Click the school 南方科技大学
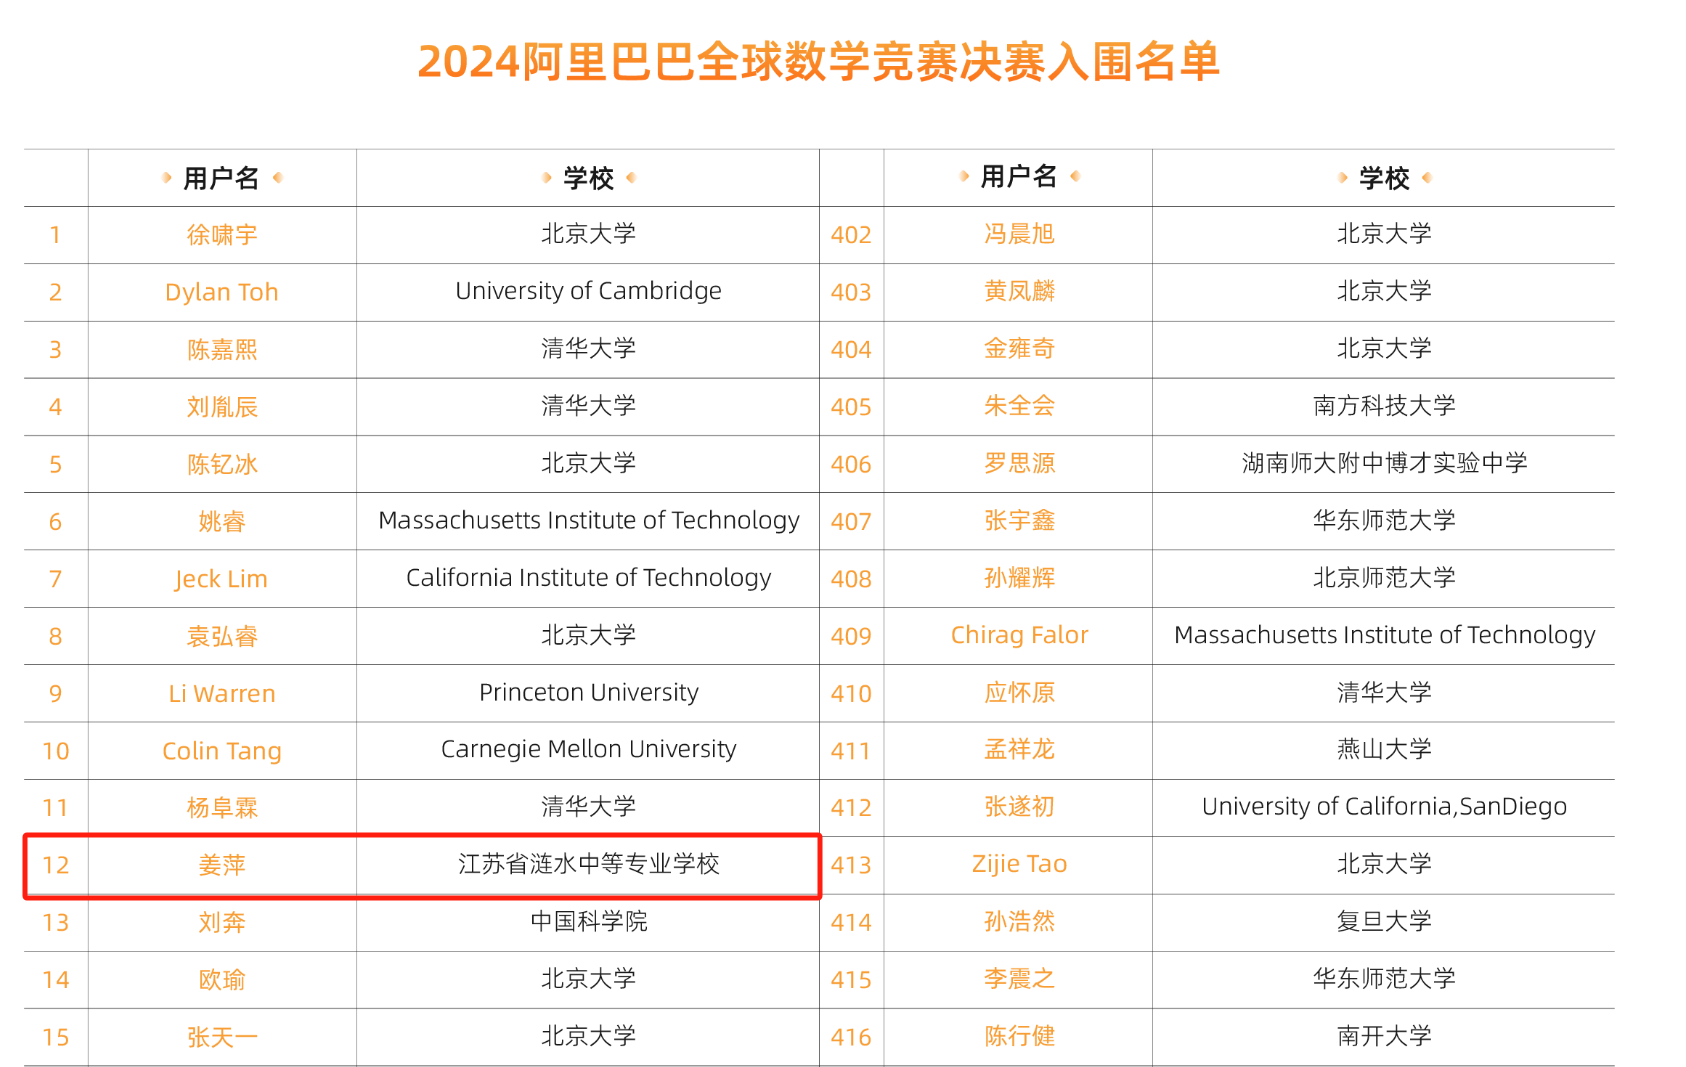The height and width of the screenshot is (1067, 1686). pos(1384,406)
